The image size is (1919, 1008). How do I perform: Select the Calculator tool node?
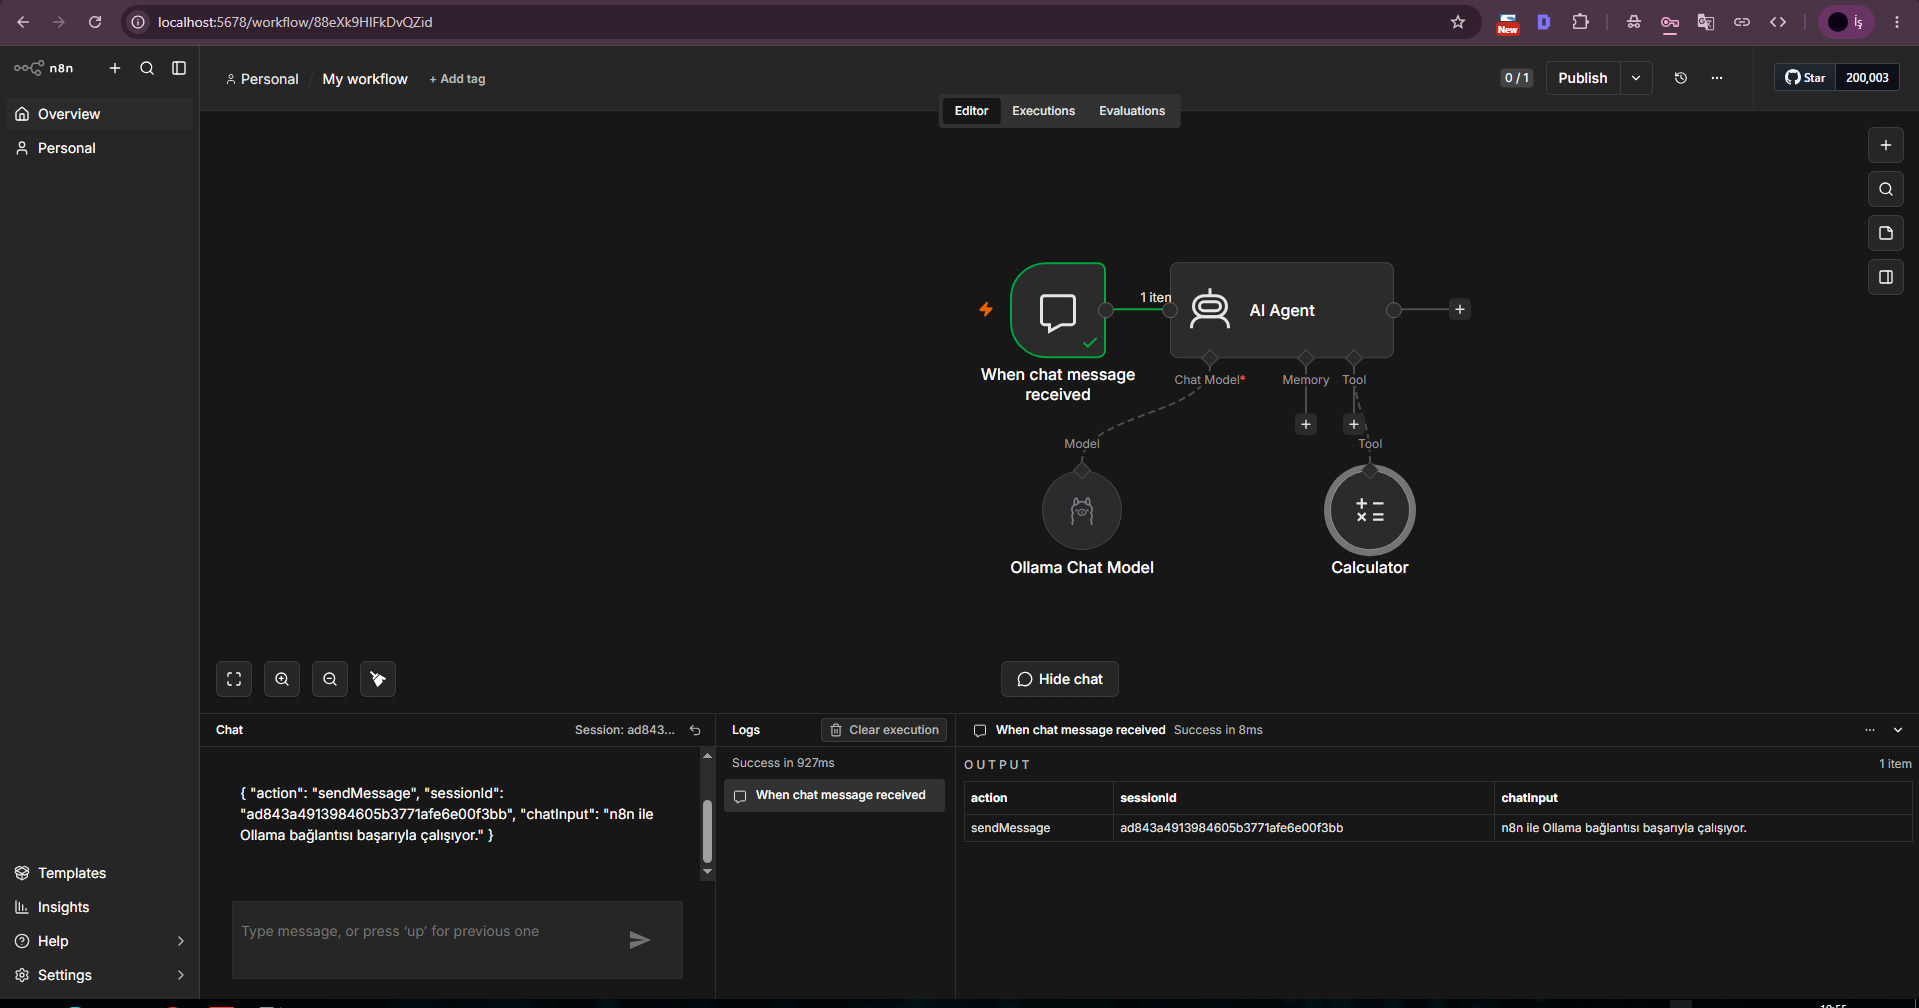1370,510
